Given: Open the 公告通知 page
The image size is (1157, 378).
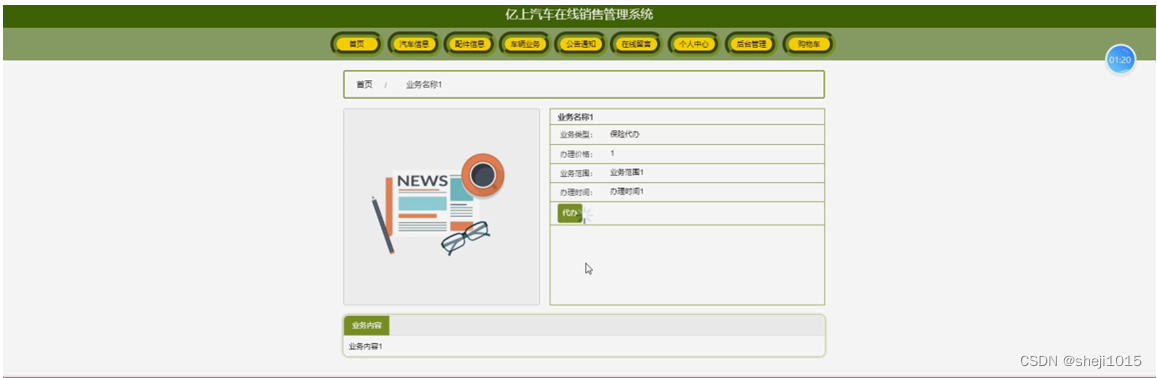Looking at the screenshot, I should 581,44.
